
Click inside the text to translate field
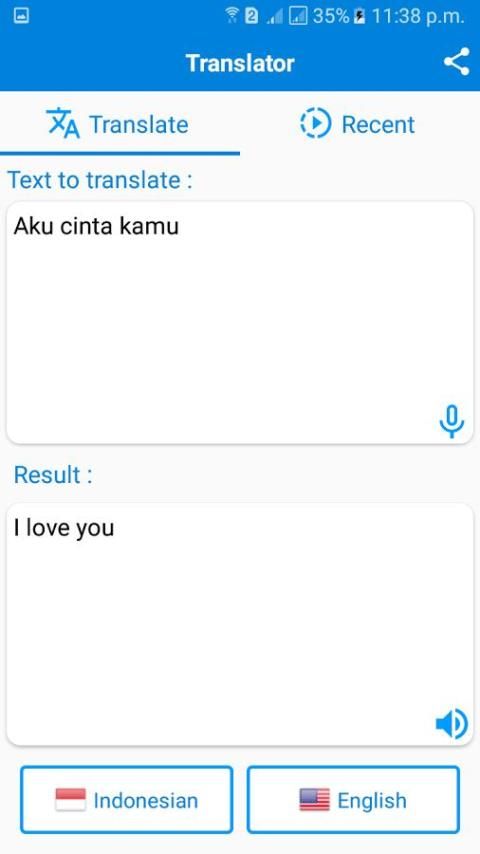pyautogui.click(x=240, y=322)
